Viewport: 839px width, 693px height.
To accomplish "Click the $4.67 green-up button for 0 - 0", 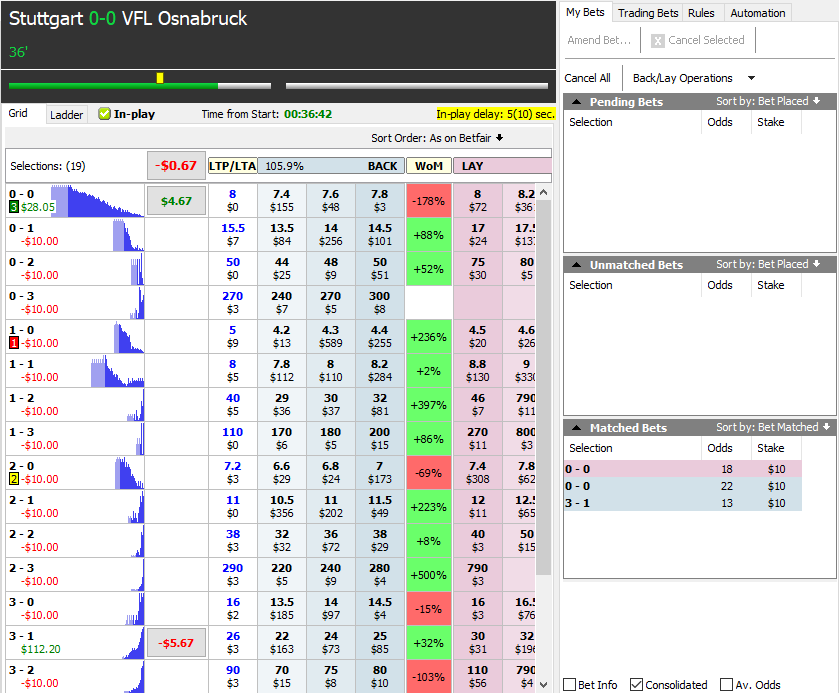I will (x=176, y=201).
